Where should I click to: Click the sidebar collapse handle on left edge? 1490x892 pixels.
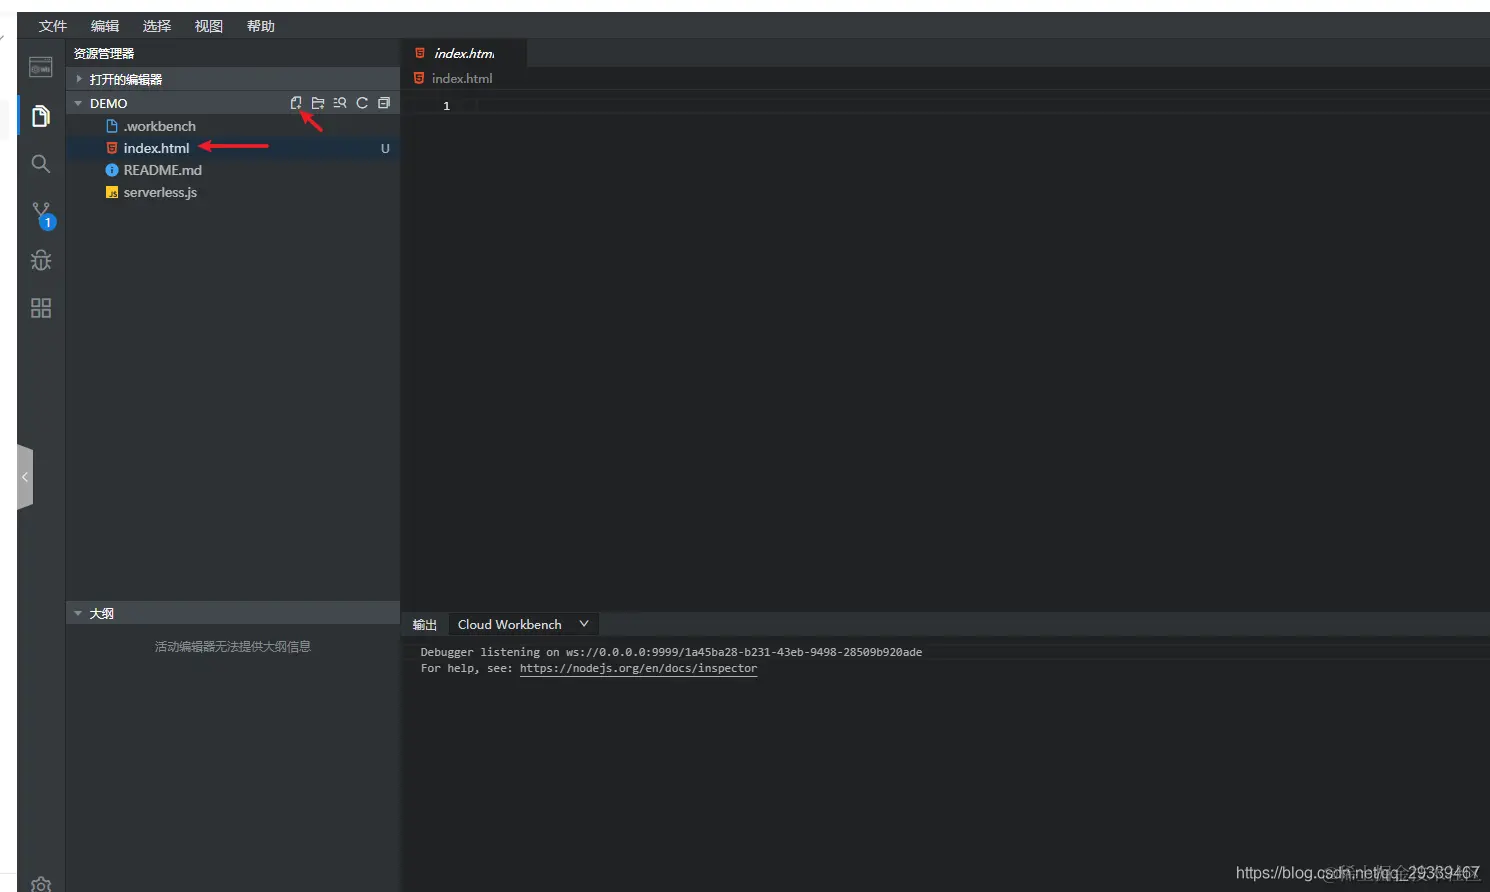pyautogui.click(x=25, y=478)
